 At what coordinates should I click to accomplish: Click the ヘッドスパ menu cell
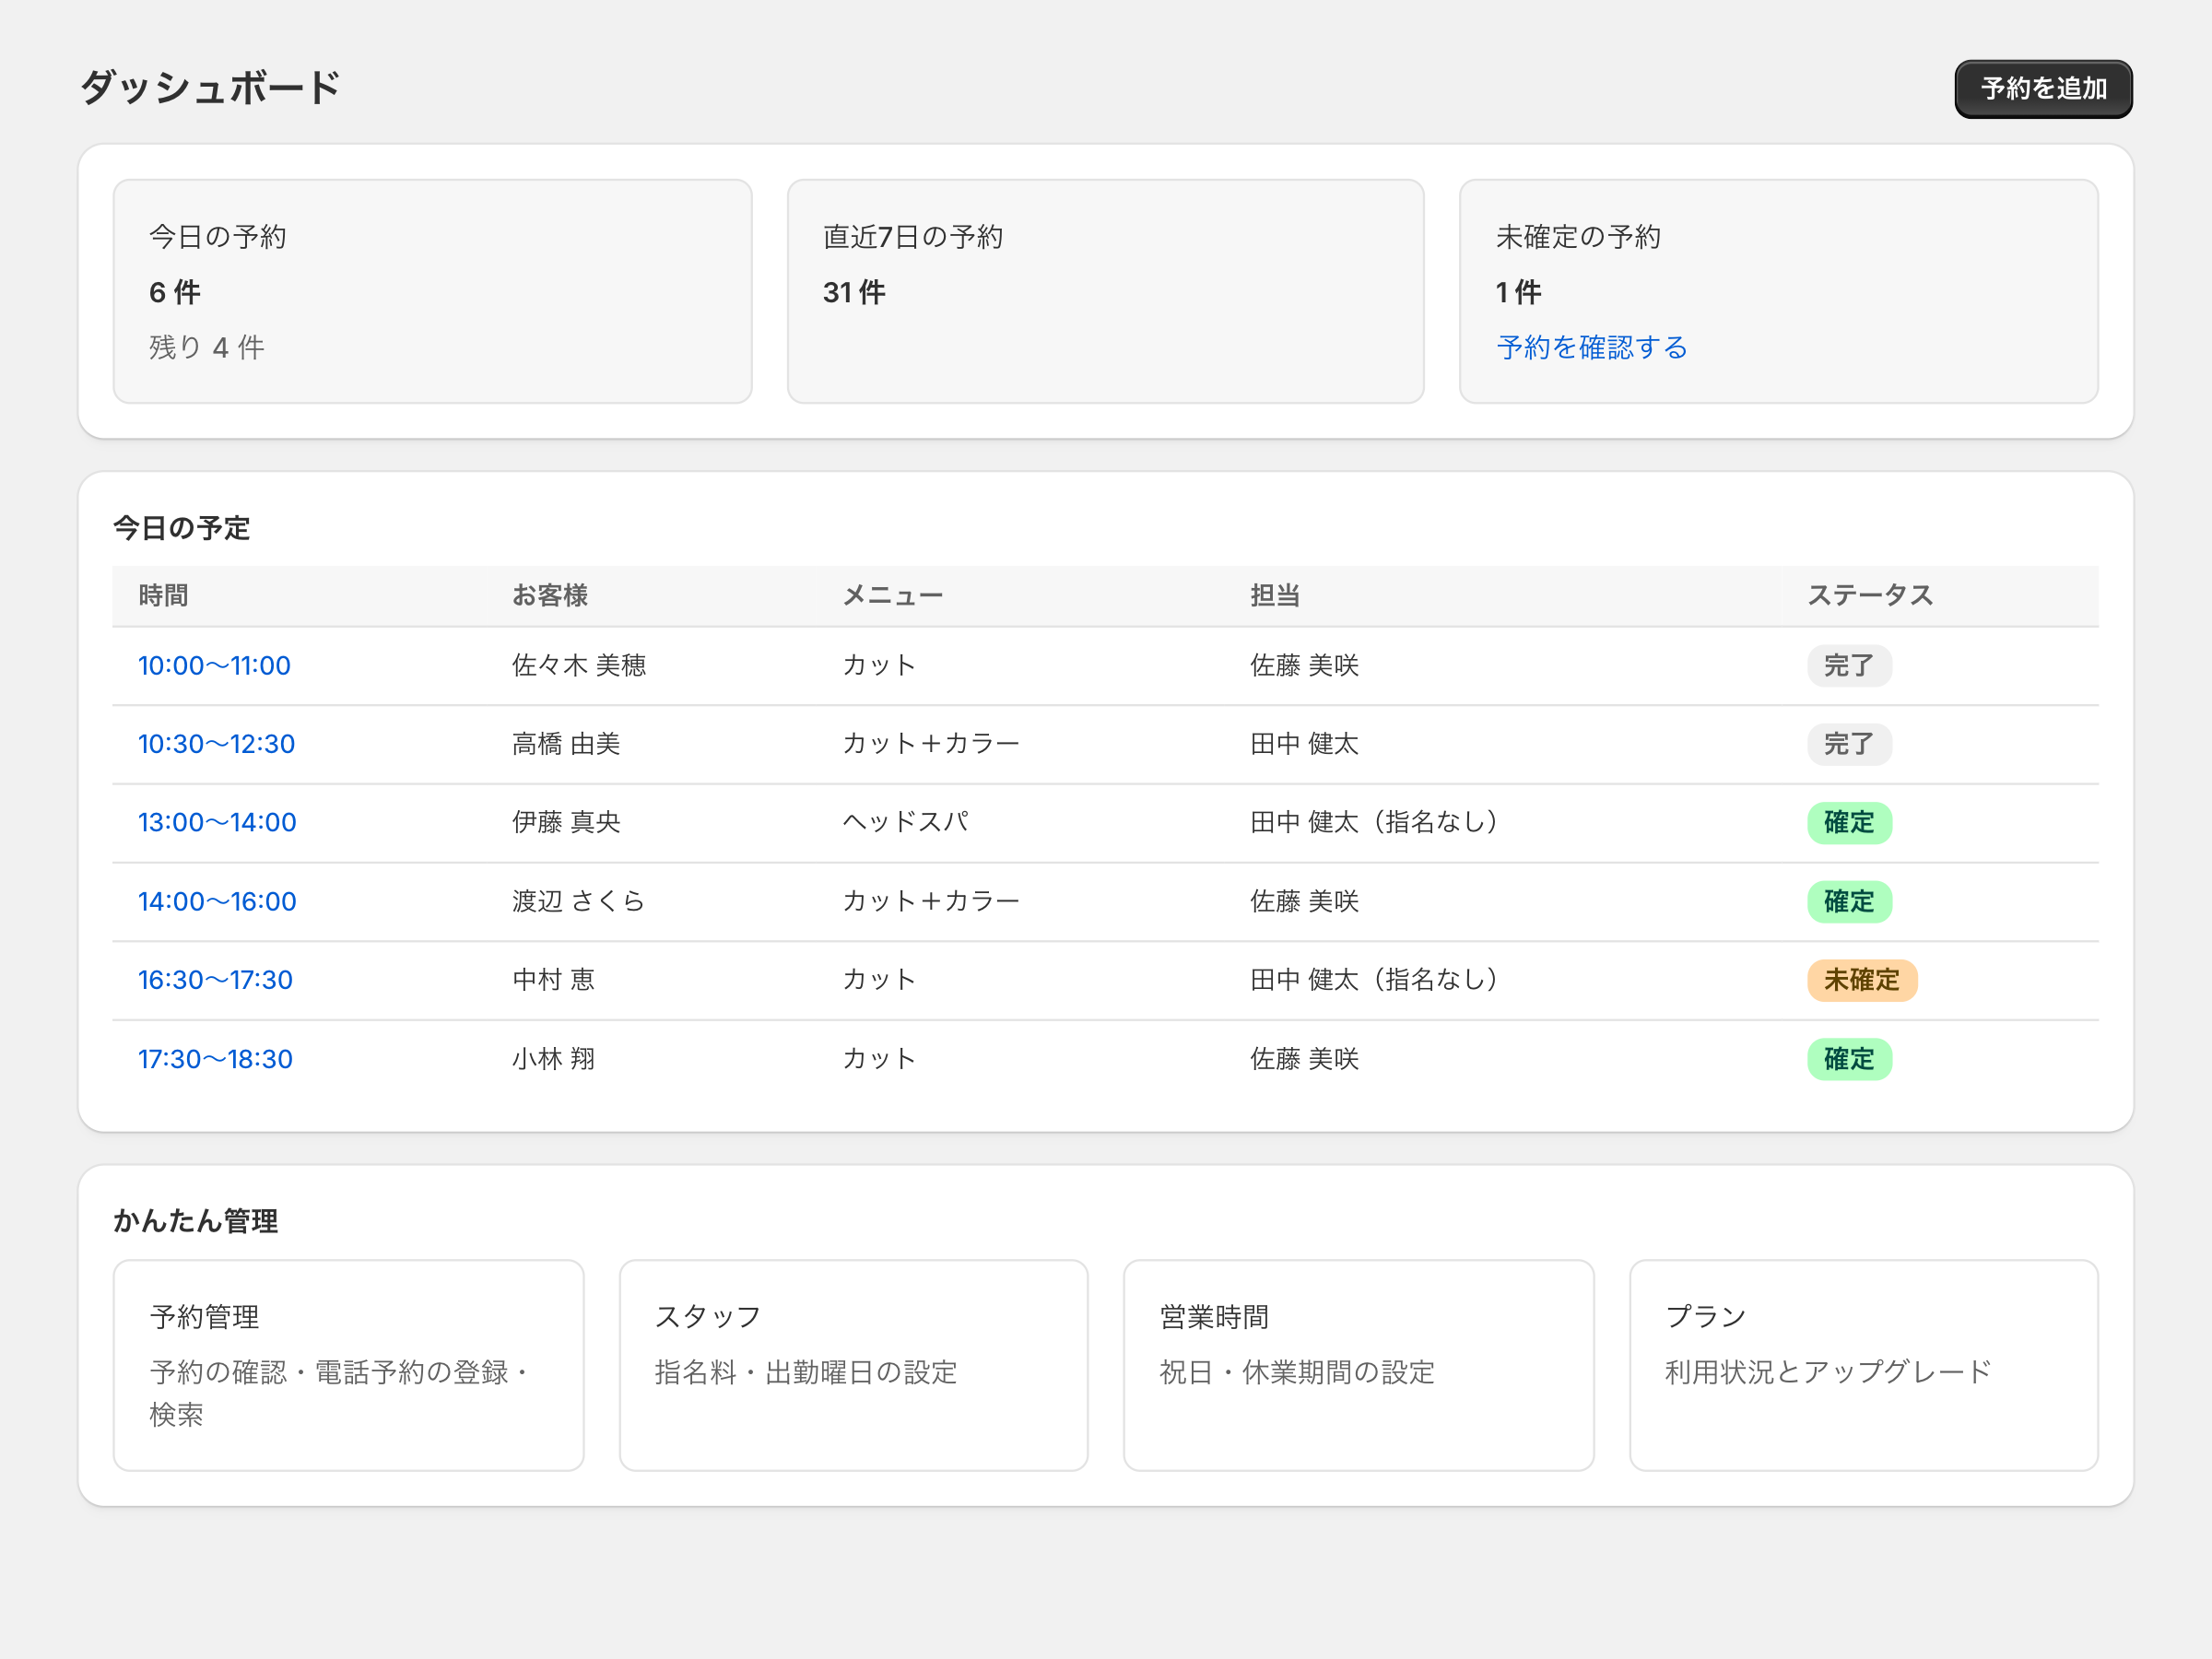point(905,822)
